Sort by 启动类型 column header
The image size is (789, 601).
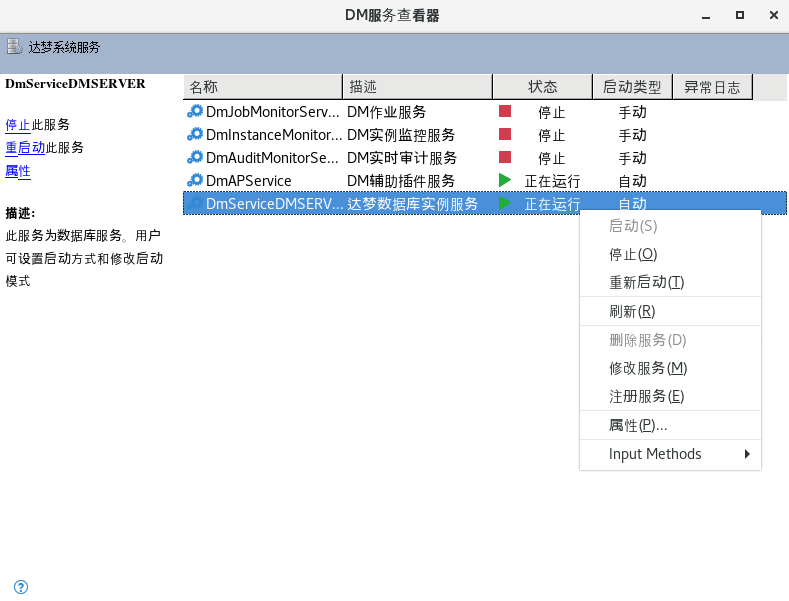(633, 87)
